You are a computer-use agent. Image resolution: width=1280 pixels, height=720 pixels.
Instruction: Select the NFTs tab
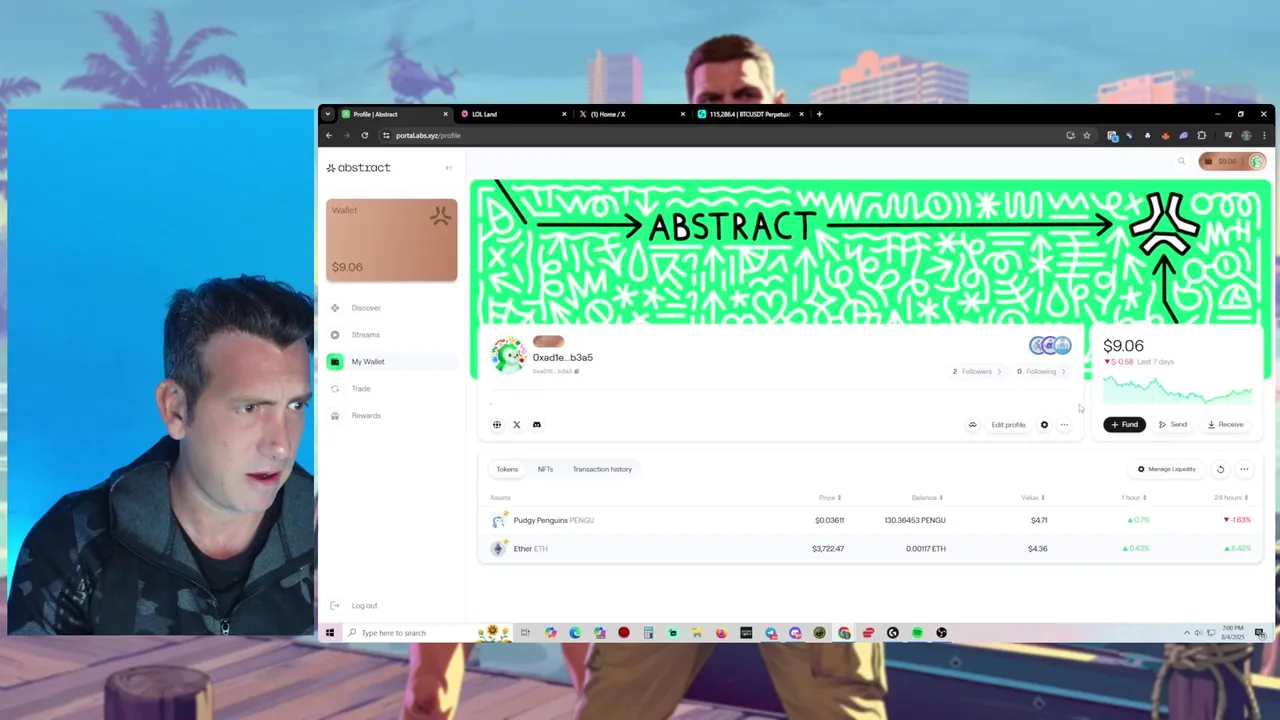click(x=545, y=469)
